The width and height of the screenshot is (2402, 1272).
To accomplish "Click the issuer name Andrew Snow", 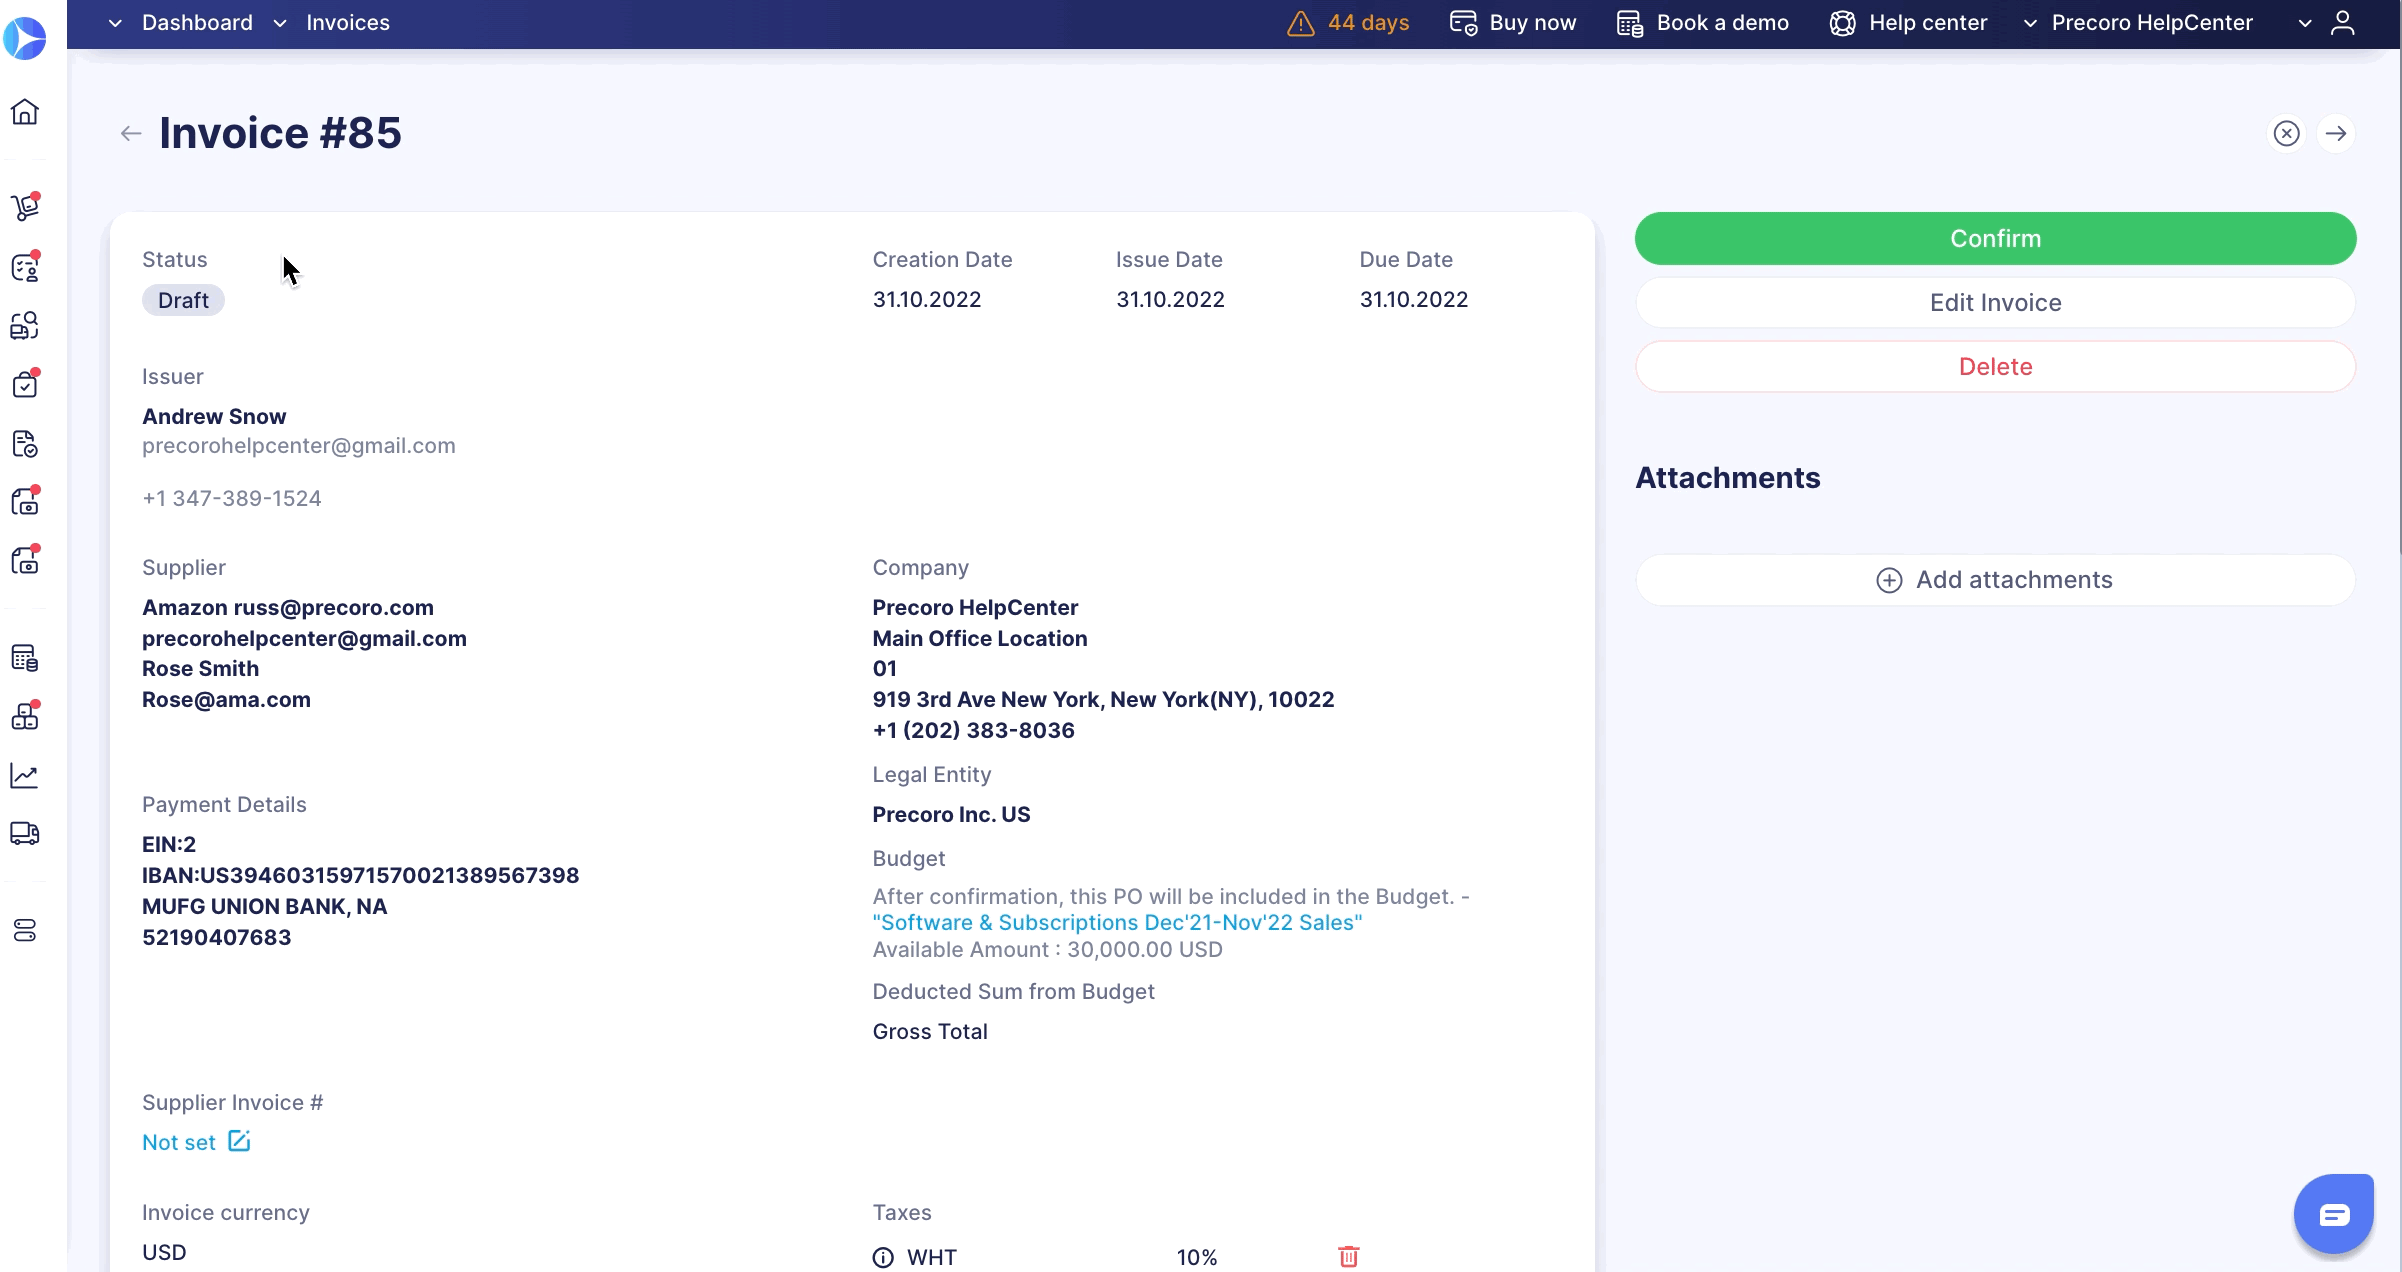I will point(214,416).
